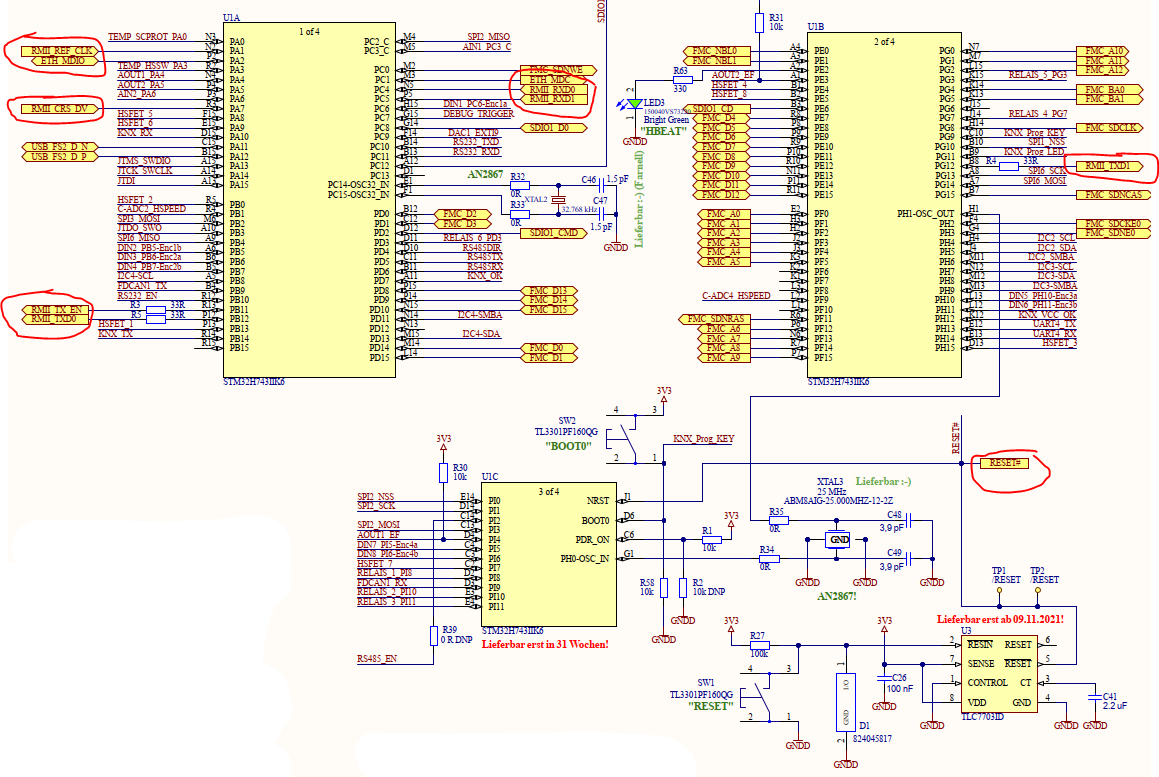Click the "2 of 4" sheet designator on U1B

coord(885,44)
